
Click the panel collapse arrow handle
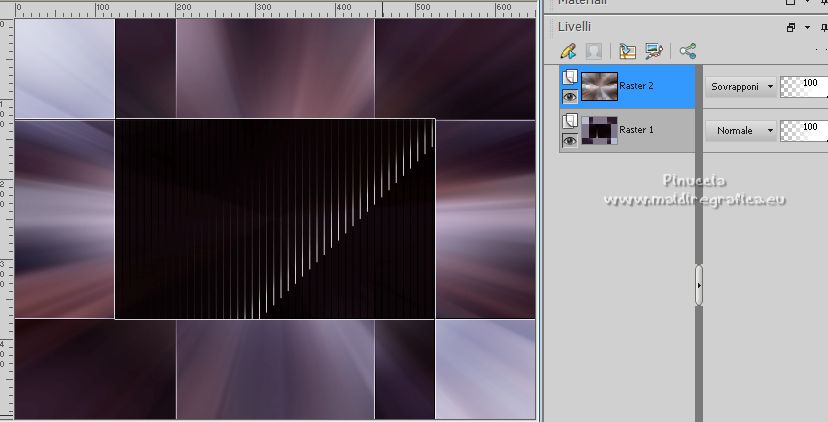(x=699, y=285)
